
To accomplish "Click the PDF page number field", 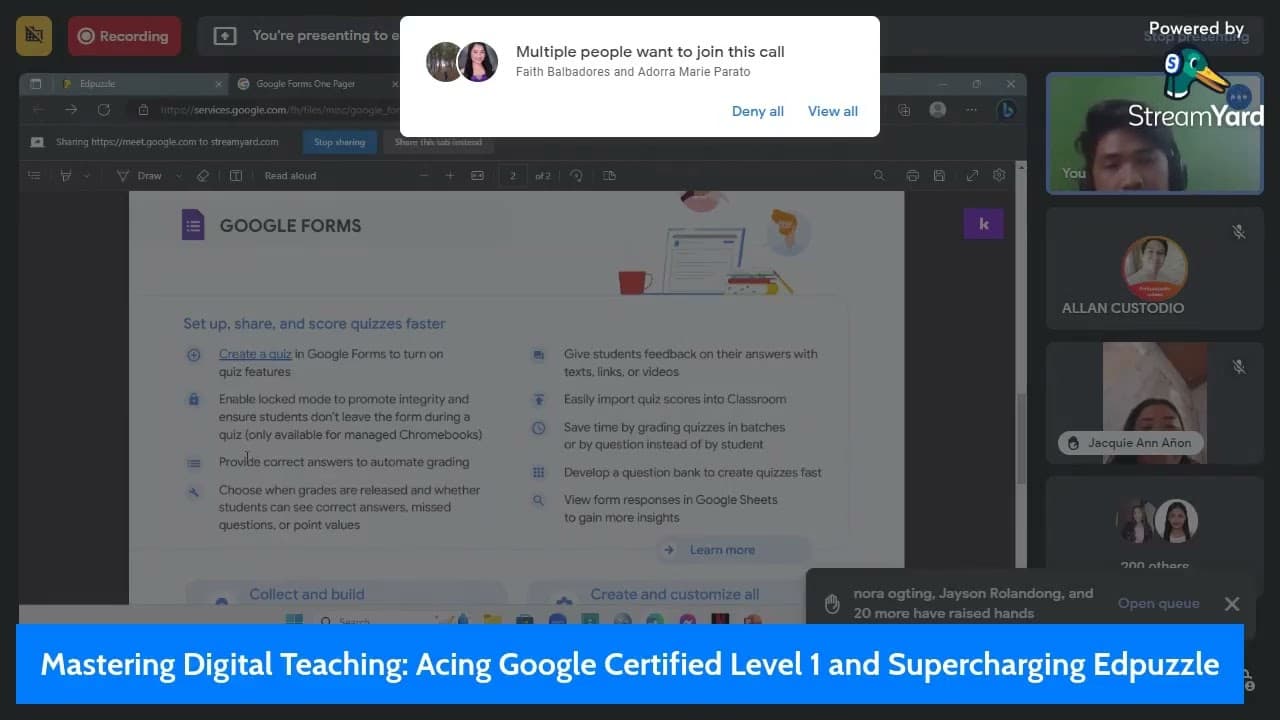I will (x=513, y=176).
